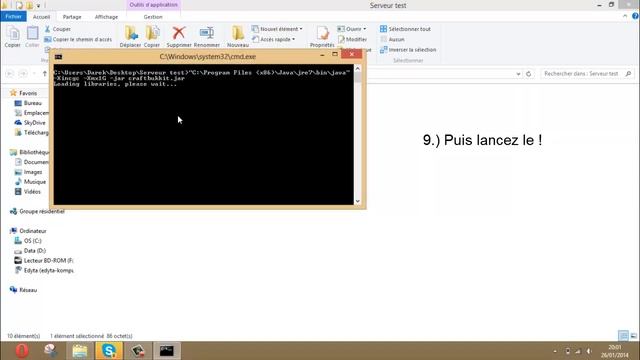Click Sélectionner tout

[405, 29]
